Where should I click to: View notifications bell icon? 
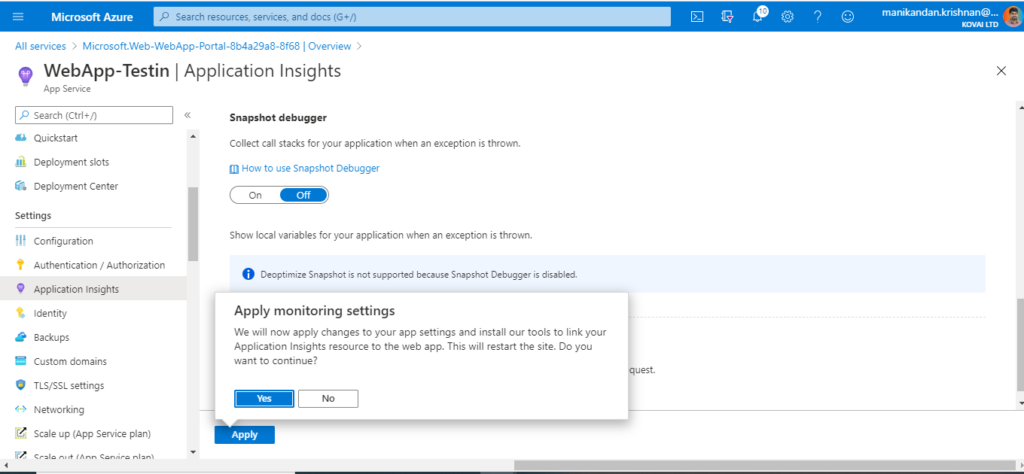pos(758,17)
